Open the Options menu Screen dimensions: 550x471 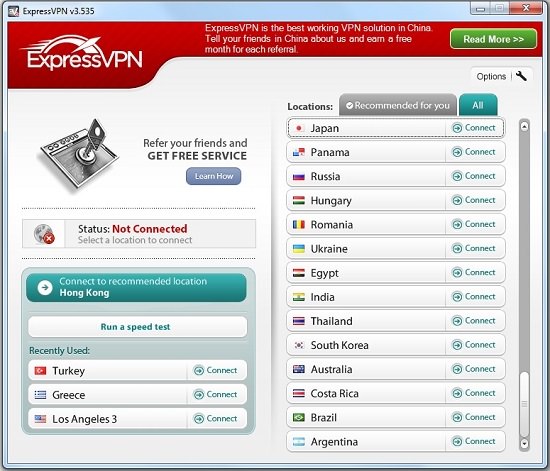[501, 76]
